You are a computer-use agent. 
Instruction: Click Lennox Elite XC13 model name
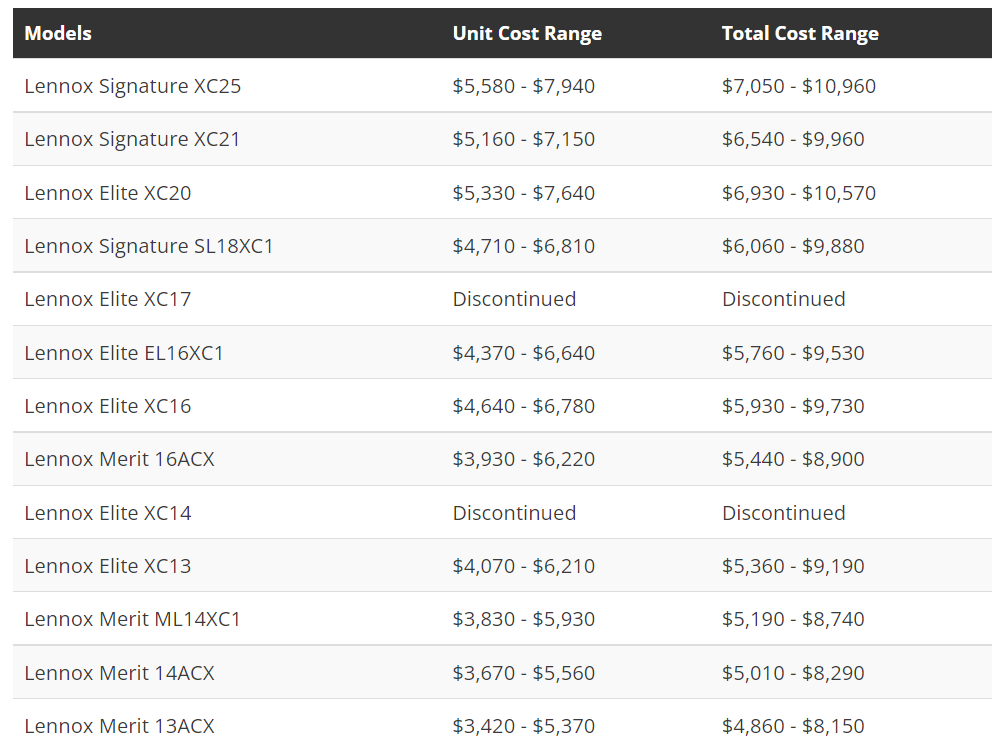click(108, 566)
